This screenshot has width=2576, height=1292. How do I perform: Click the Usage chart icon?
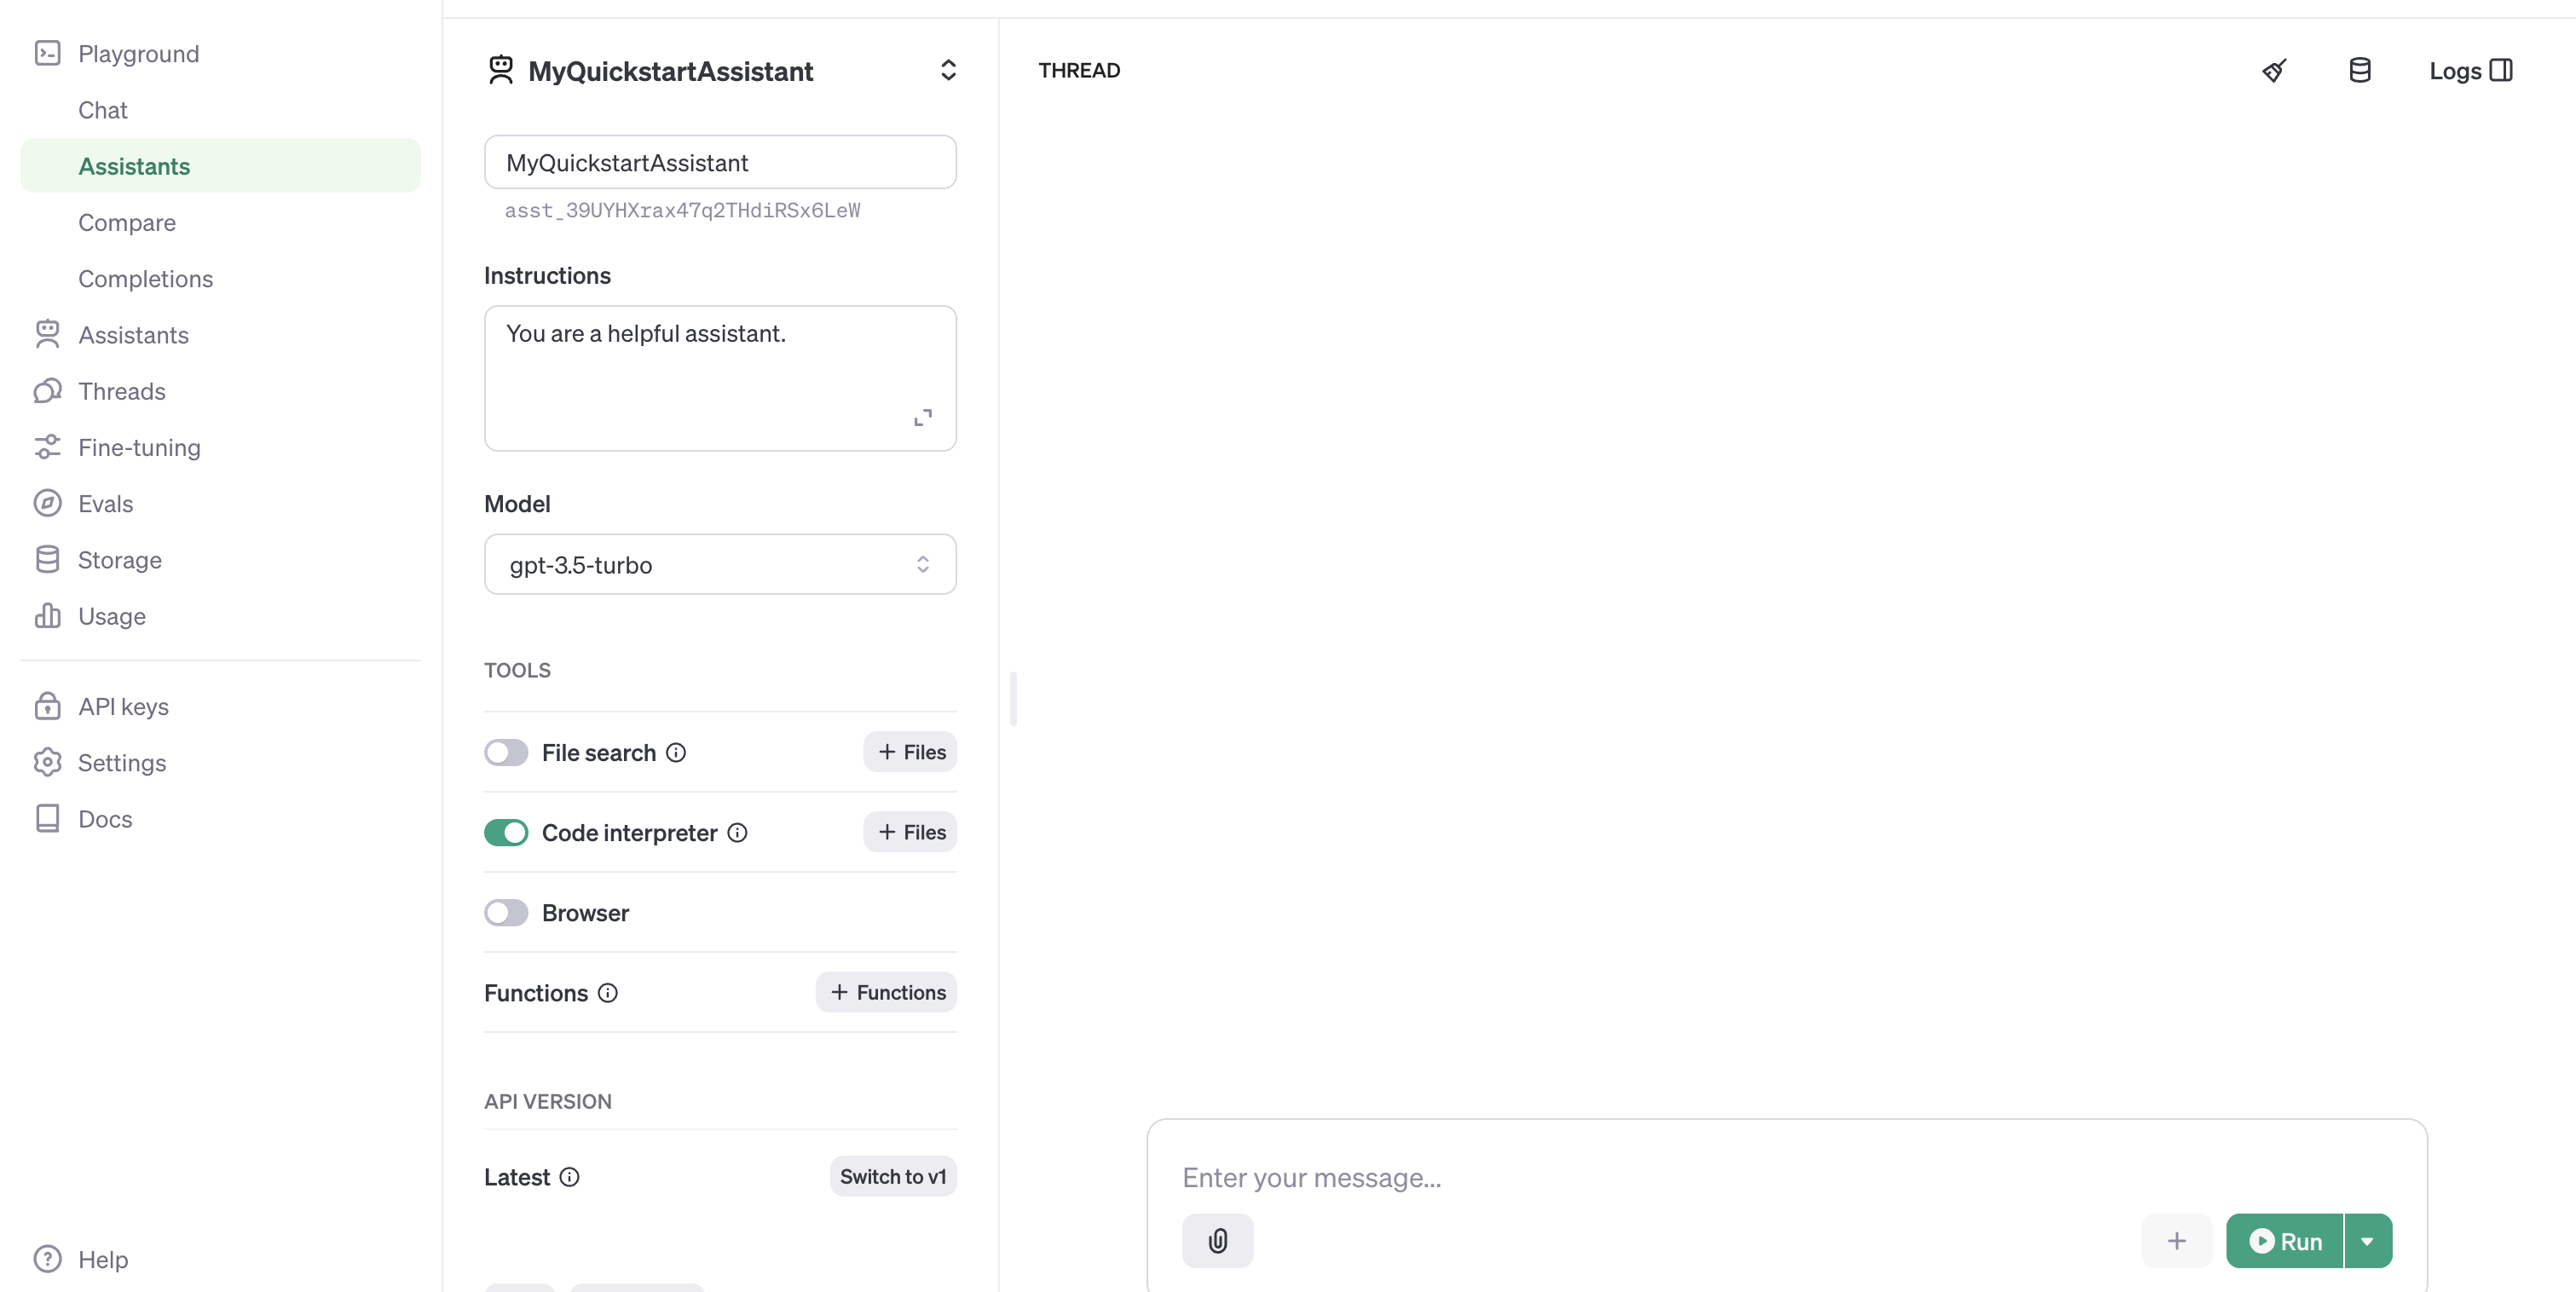pyautogui.click(x=49, y=616)
